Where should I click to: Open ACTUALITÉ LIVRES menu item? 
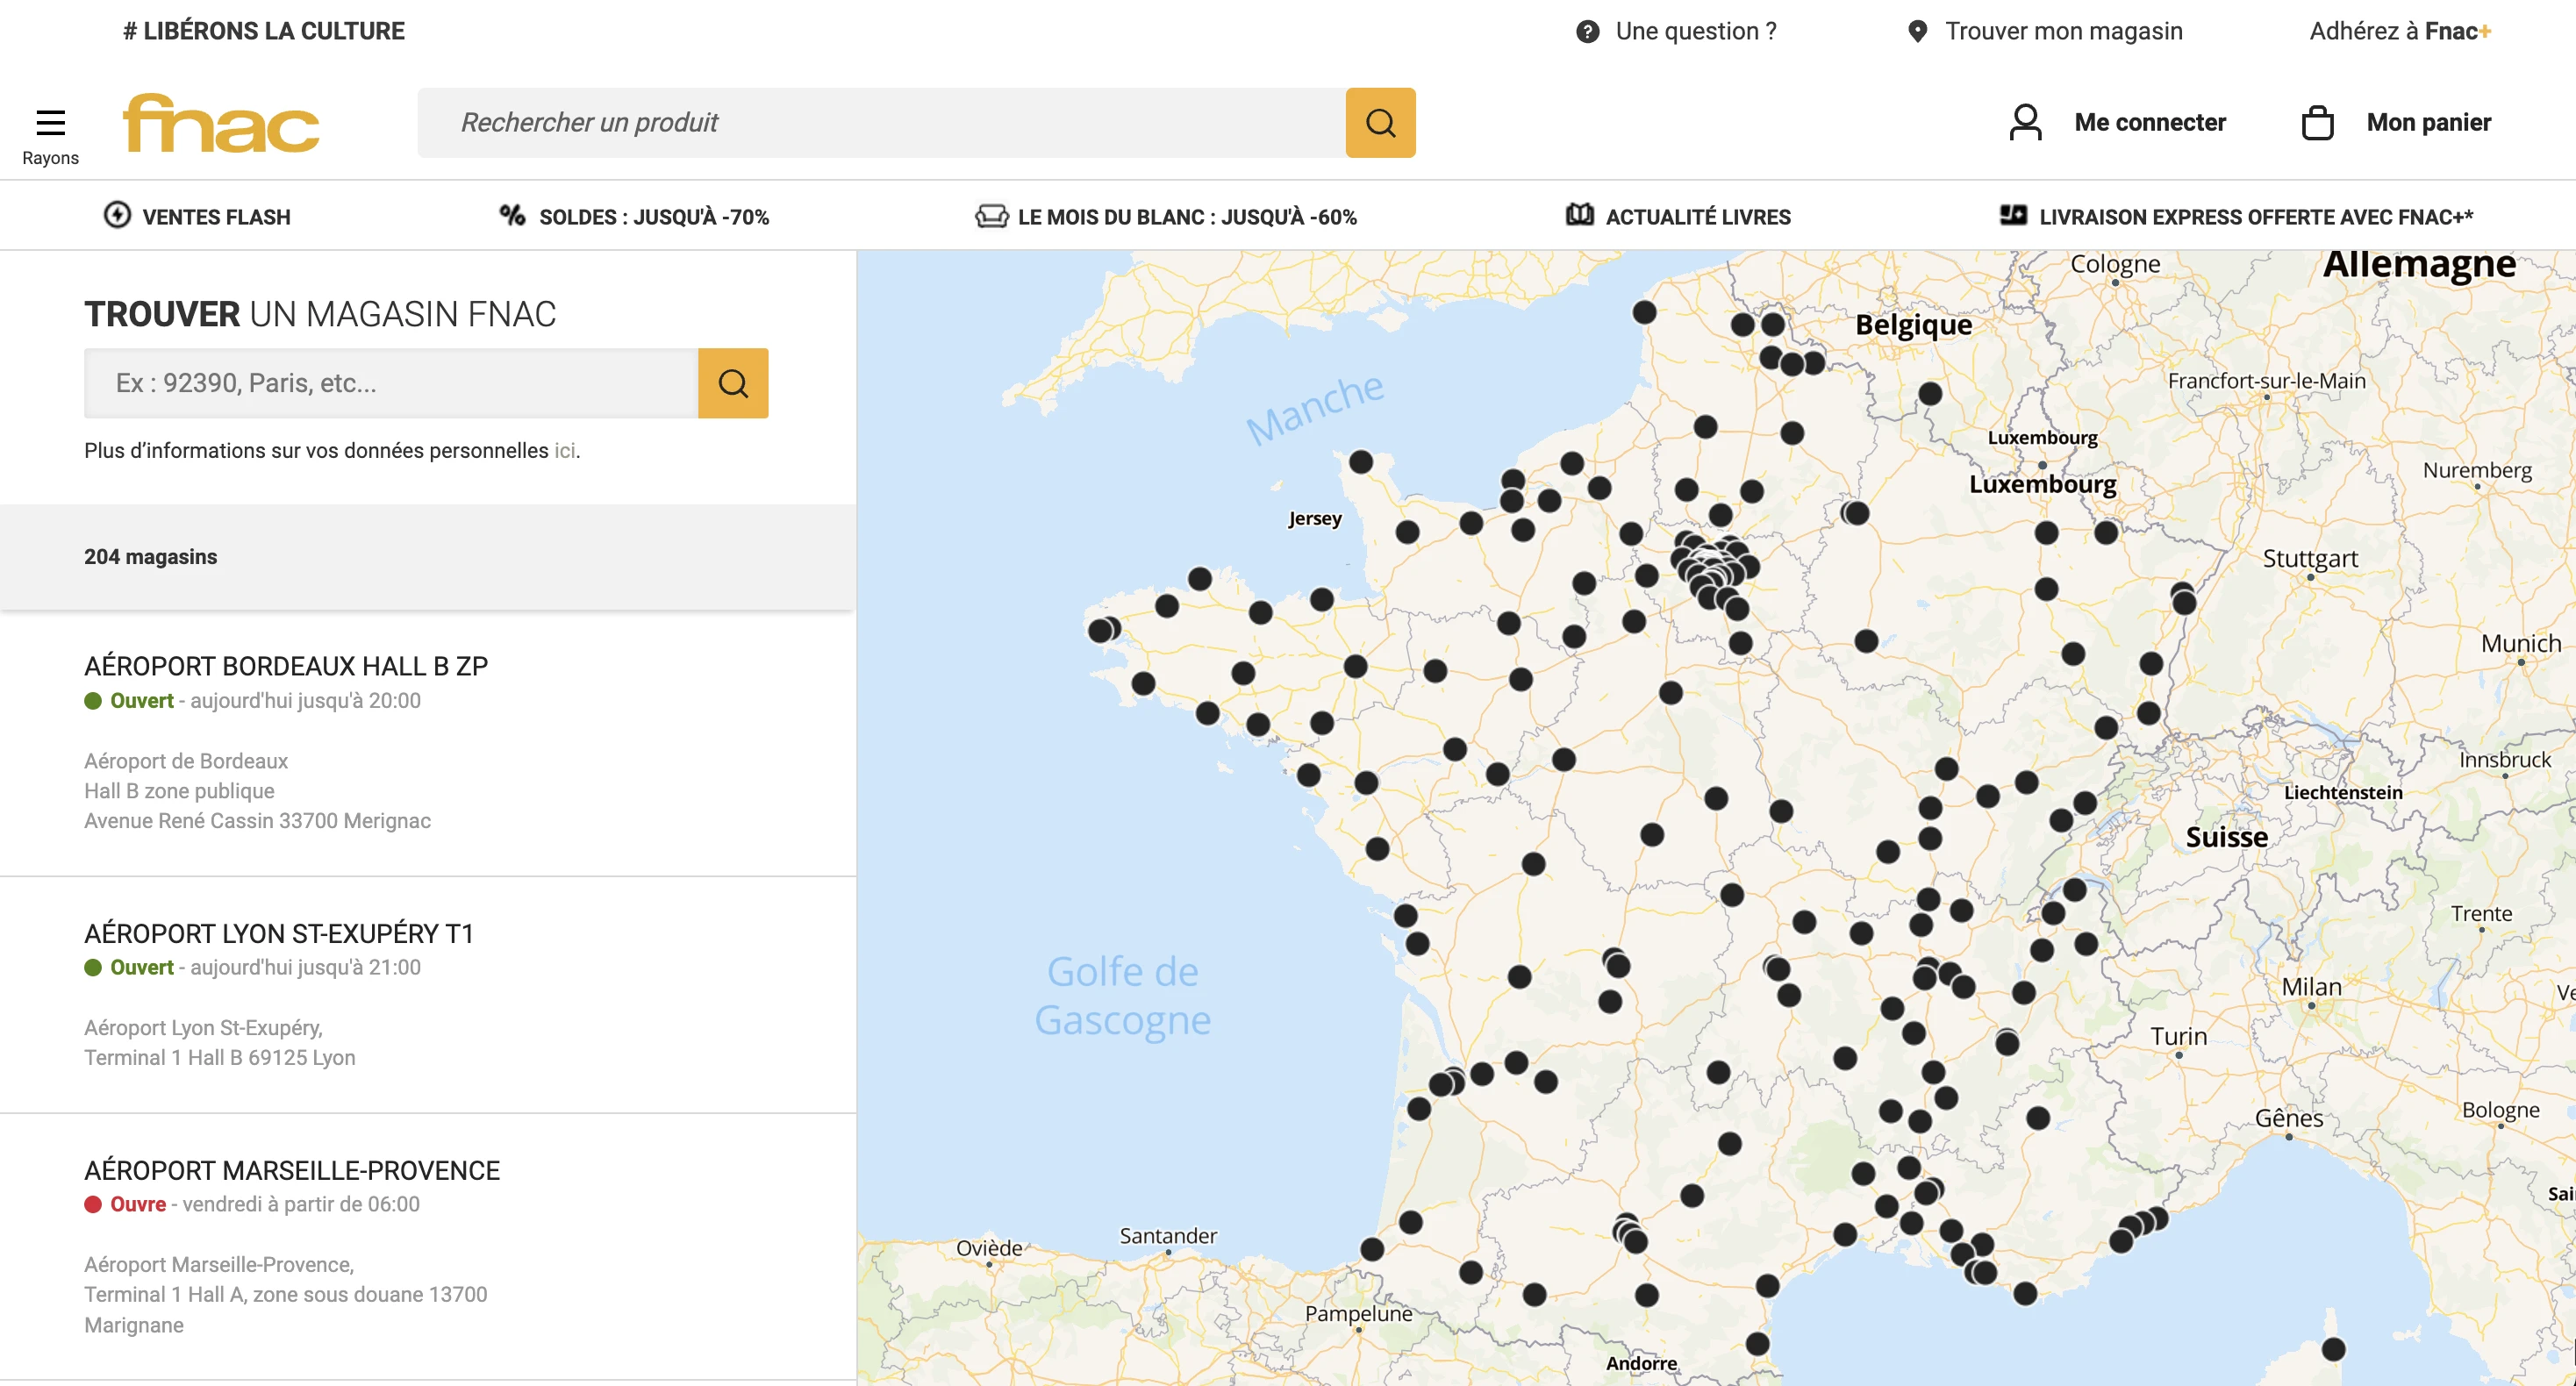tap(1678, 216)
